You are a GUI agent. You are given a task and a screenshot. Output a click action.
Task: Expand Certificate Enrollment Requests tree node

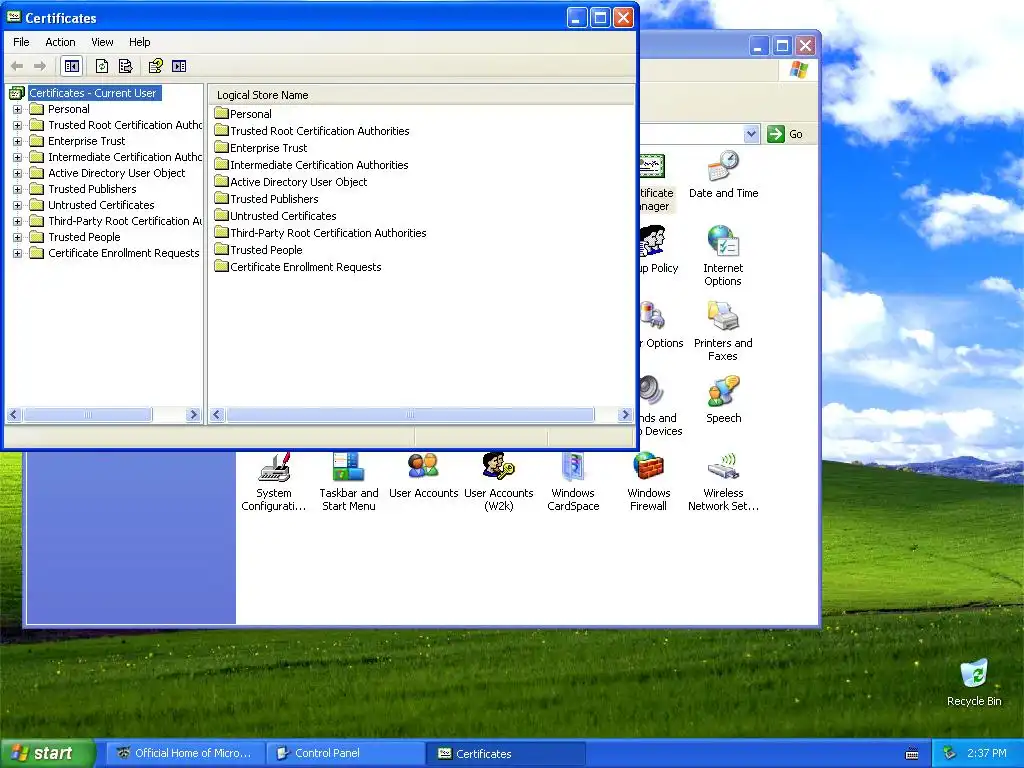[18, 253]
